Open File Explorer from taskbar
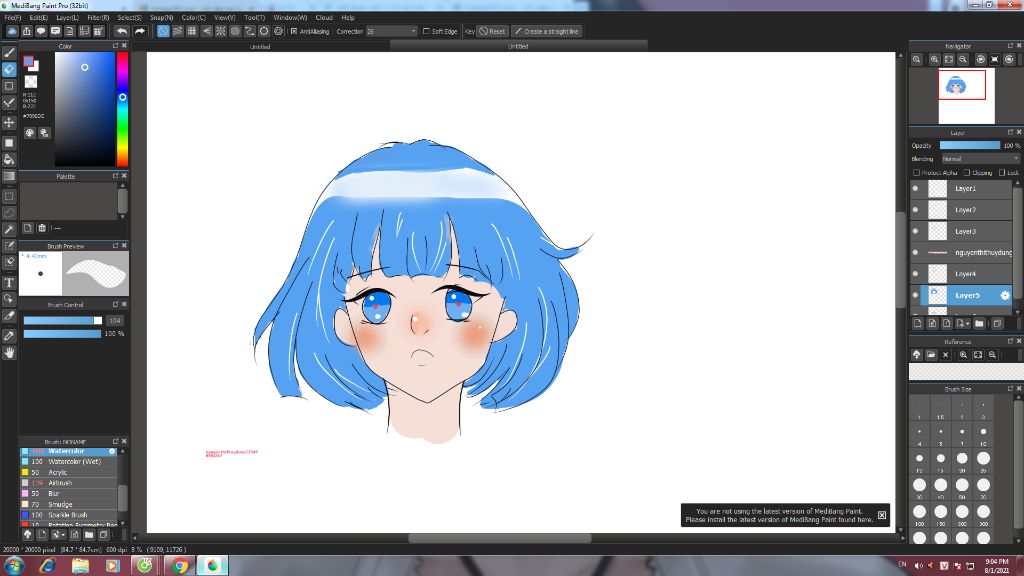This screenshot has width=1024, height=576. point(80,566)
